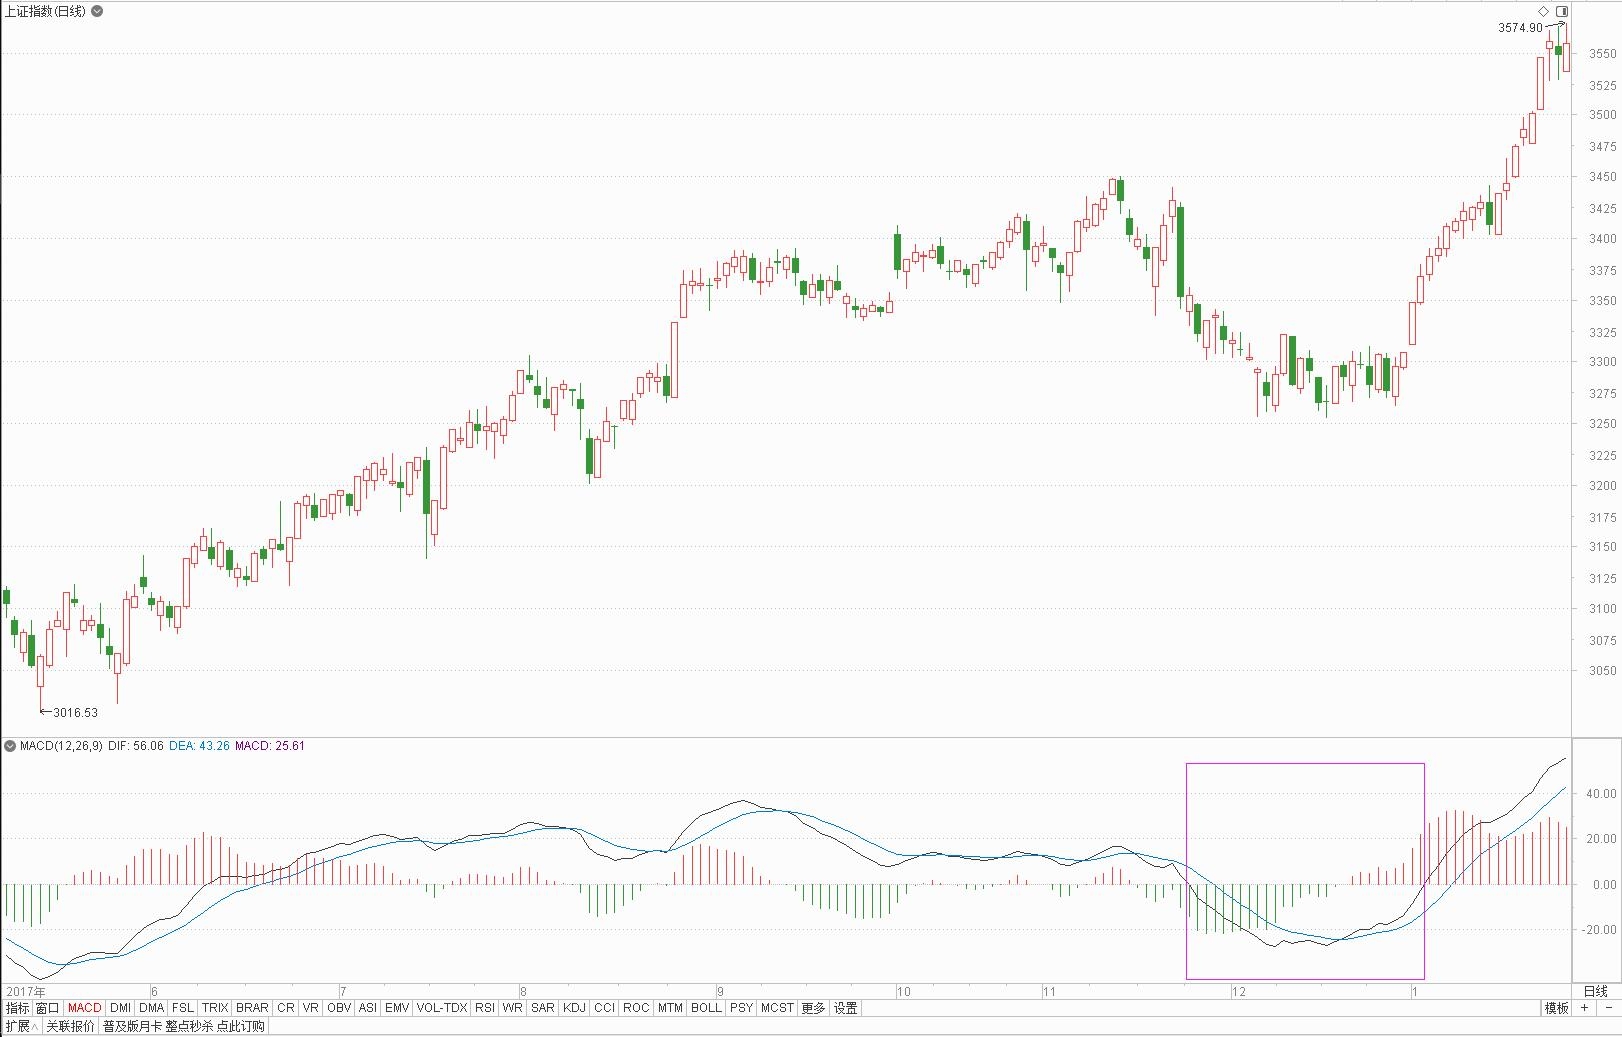Zoom out with the minus button
Image resolution: width=1622 pixels, height=1037 pixels.
point(1608,1008)
